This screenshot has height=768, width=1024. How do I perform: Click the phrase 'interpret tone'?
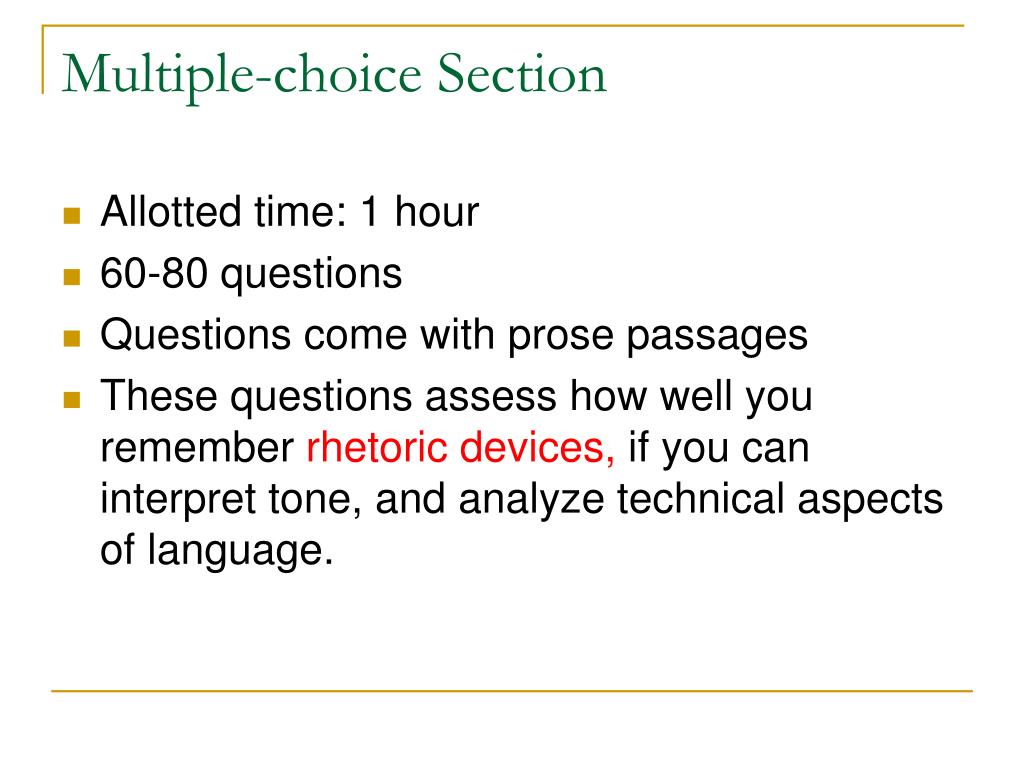pyautogui.click(x=231, y=500)
